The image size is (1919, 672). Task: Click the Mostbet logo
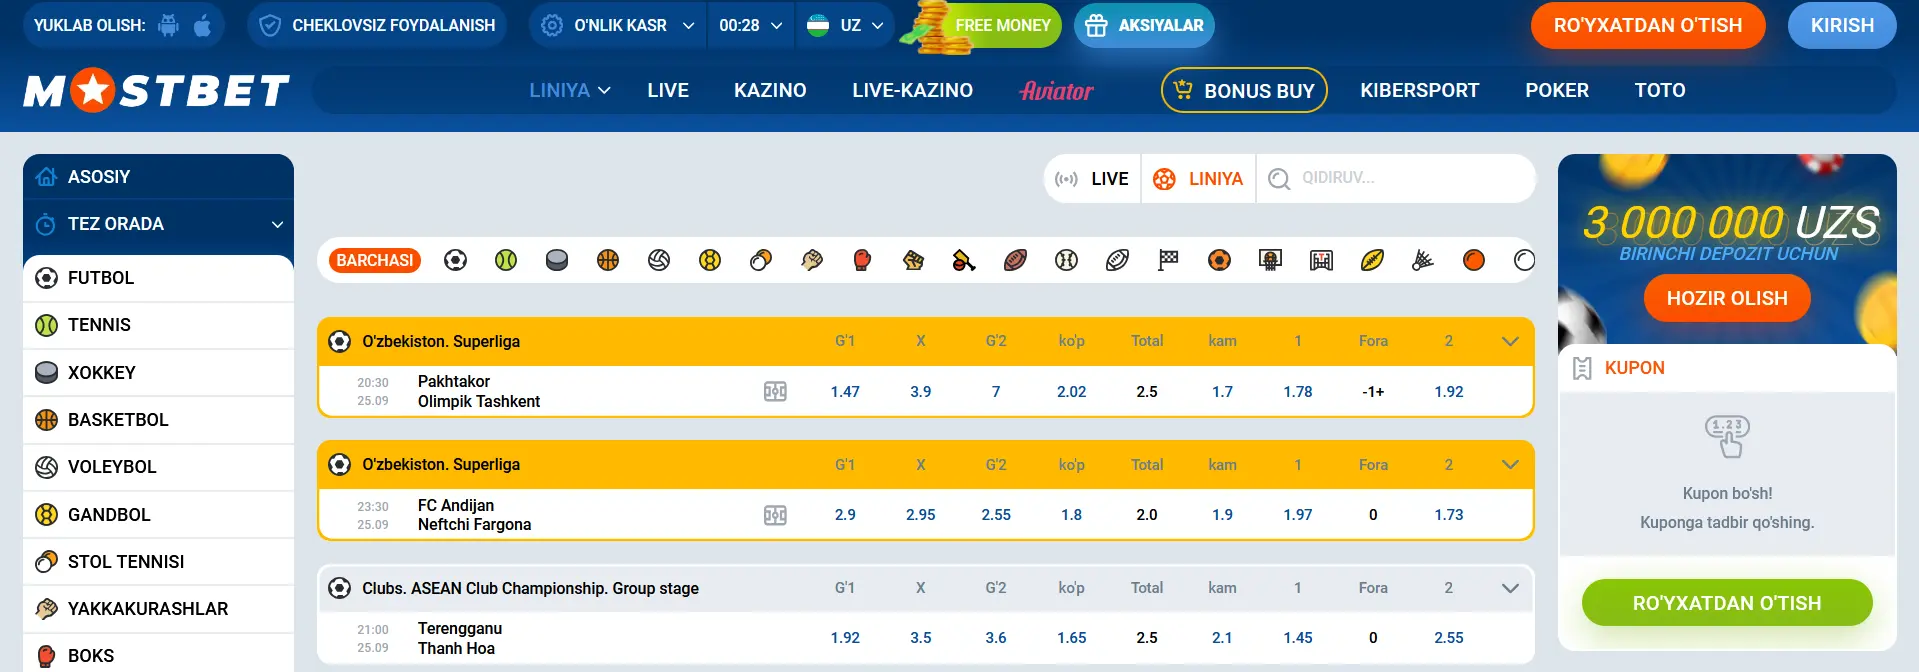(x=157, y=90)
